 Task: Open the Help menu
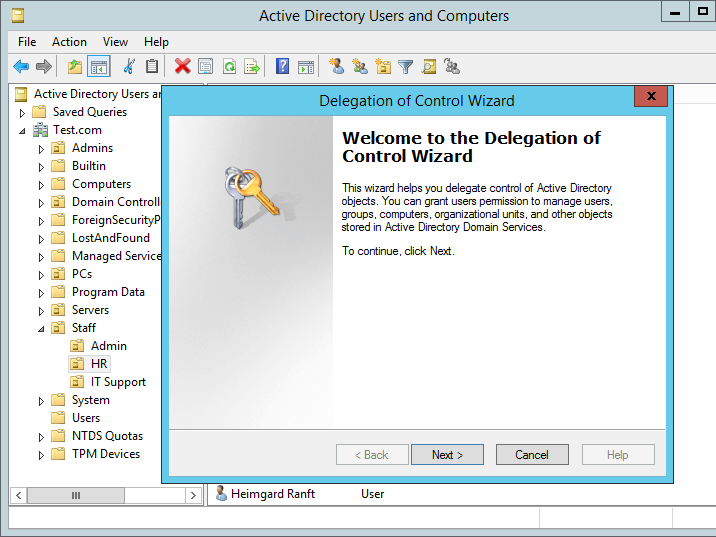[156, 42]
